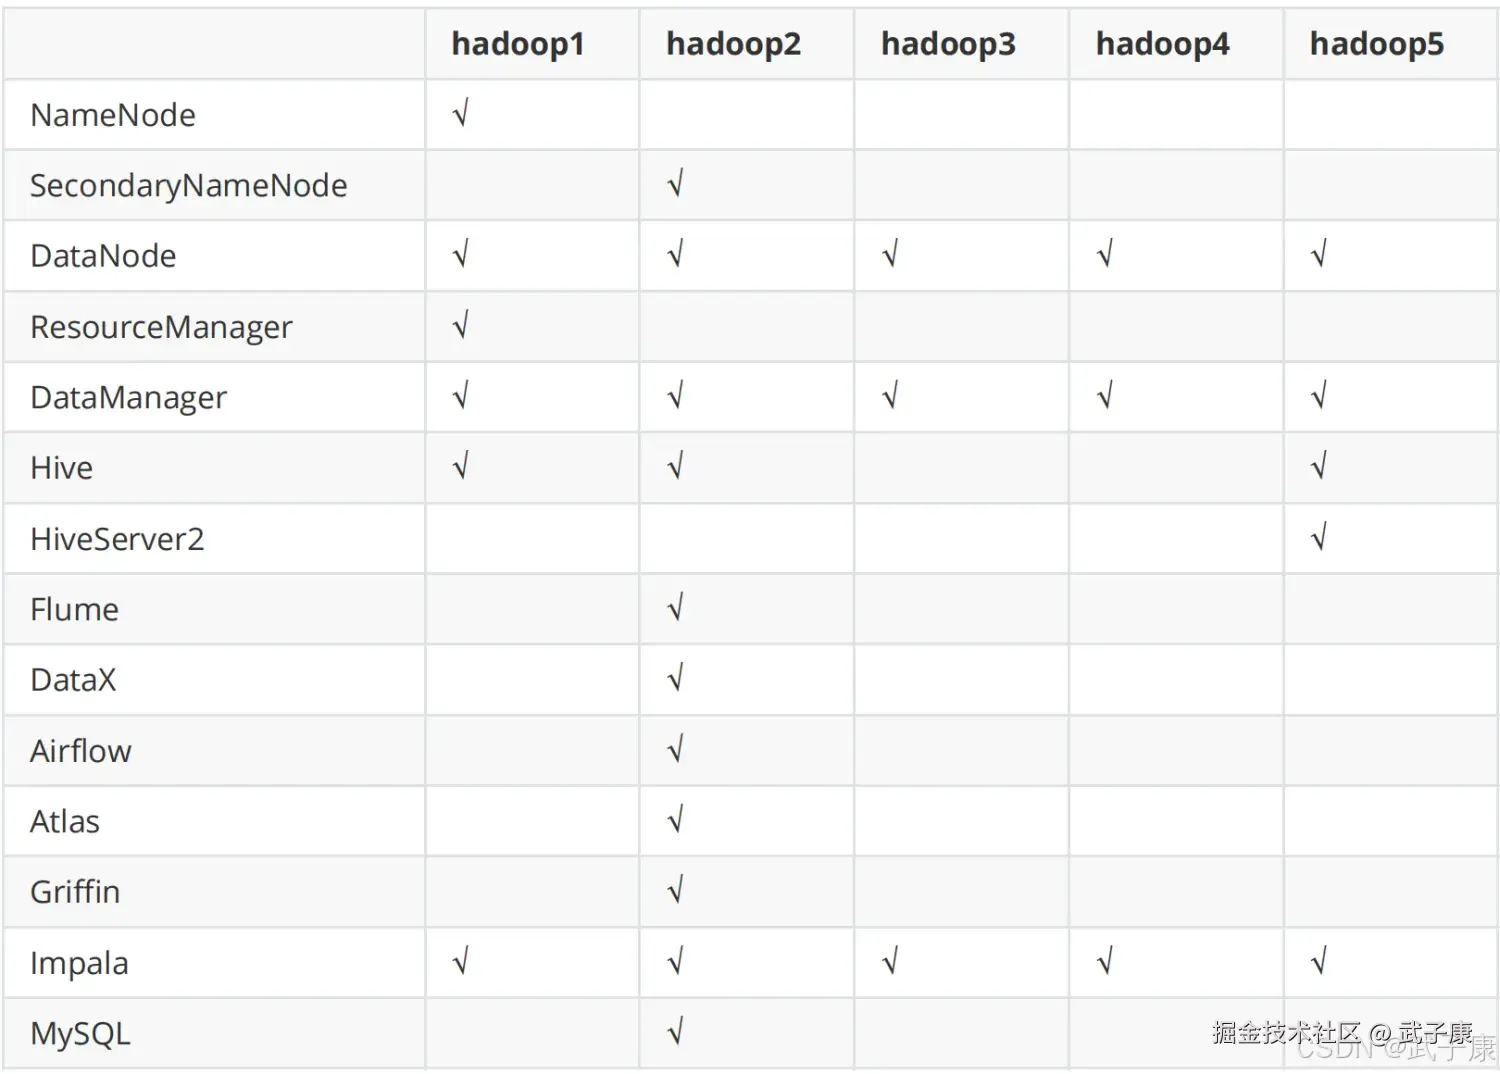Click the HiveServer2 row label

[x=117, y=539]
